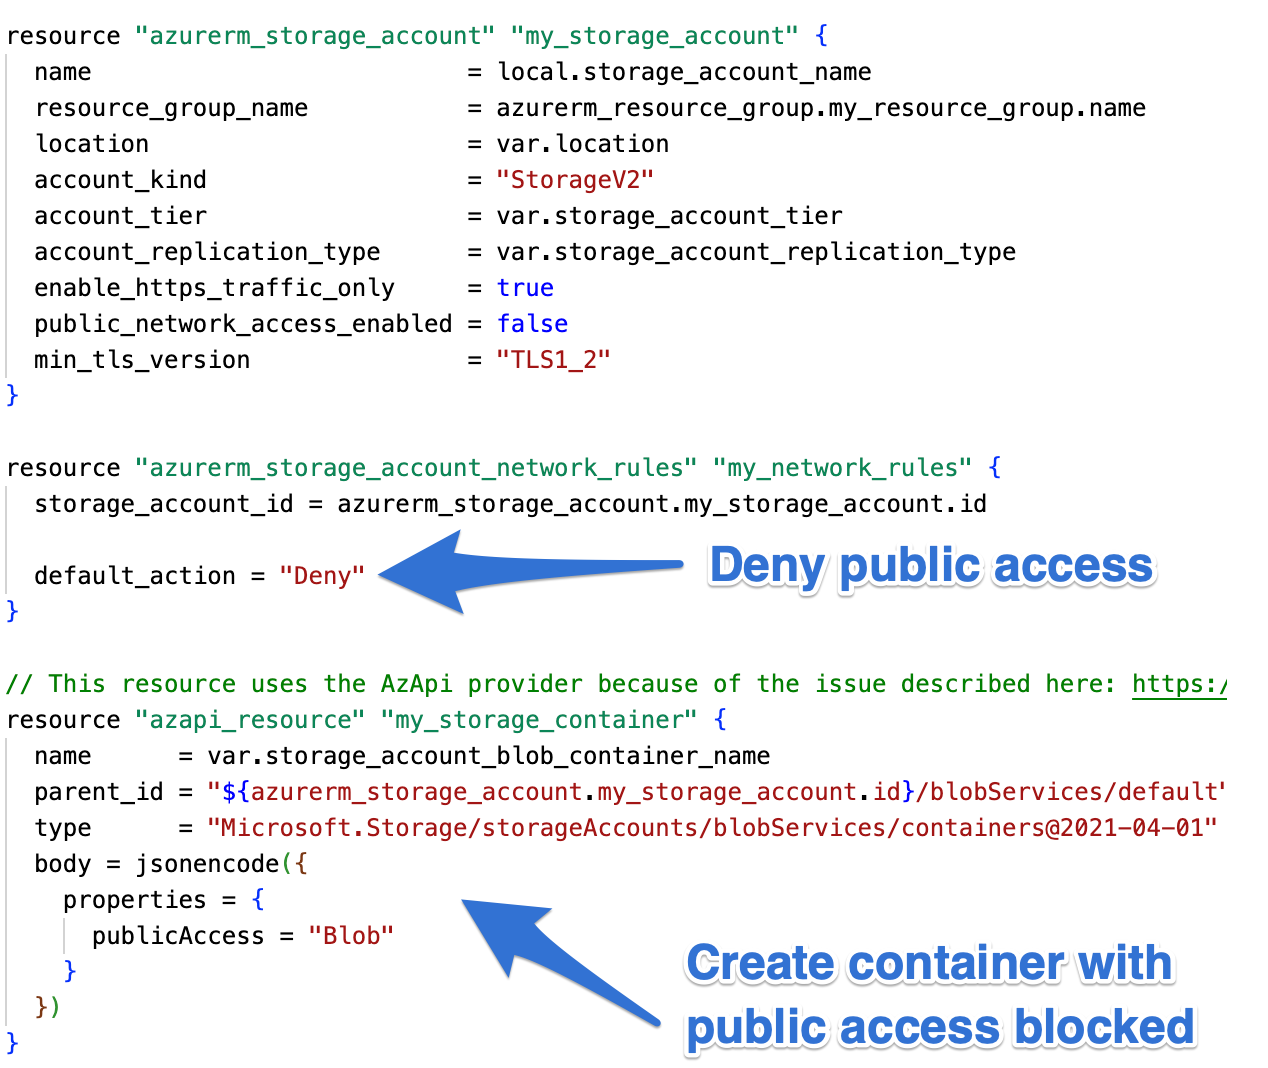The width and height of the screenshot is (1268, 1068).
Task: Click the "azapi_resource" resource type string
Action: point(250,720)
